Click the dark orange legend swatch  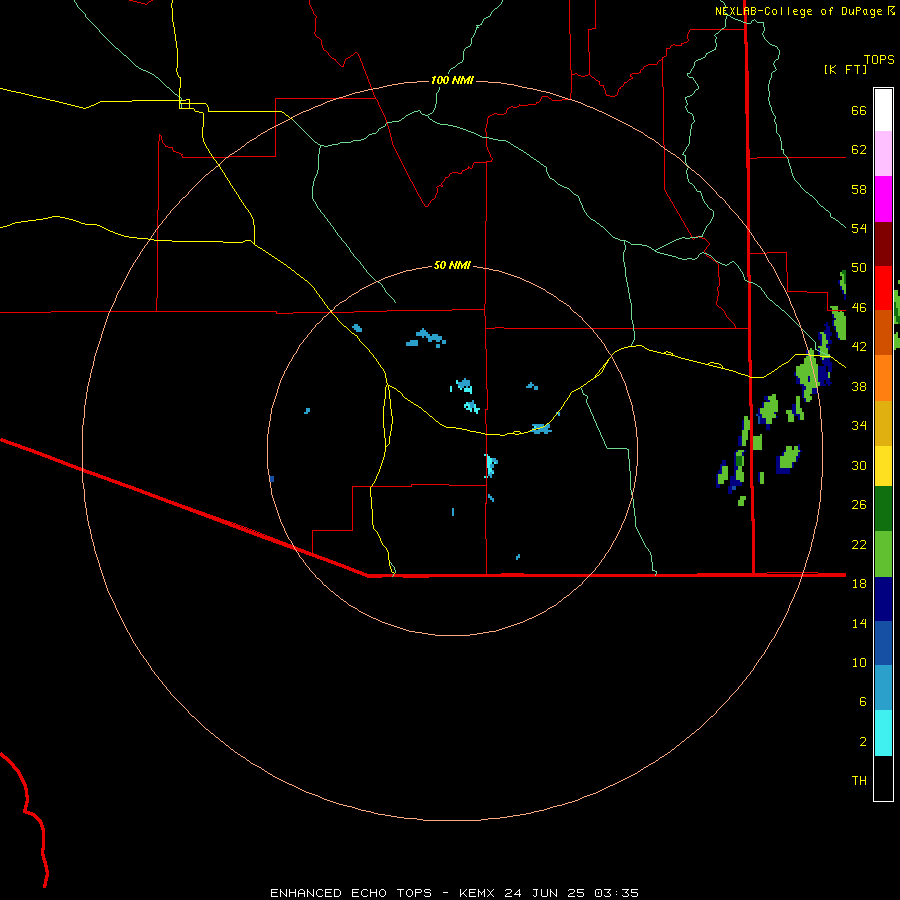point(883,332)
